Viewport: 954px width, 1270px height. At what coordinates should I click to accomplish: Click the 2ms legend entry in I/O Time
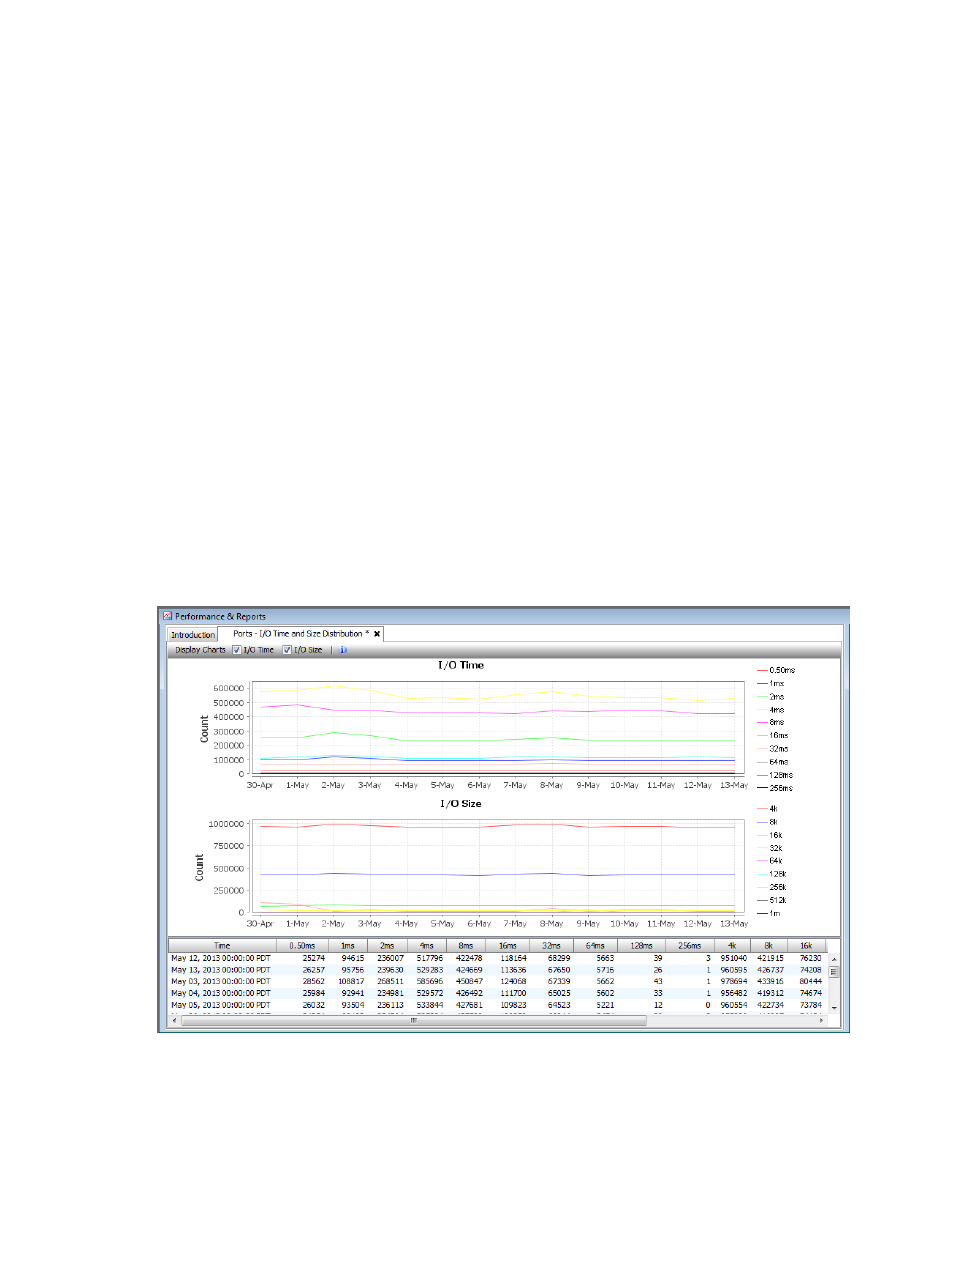771,697
